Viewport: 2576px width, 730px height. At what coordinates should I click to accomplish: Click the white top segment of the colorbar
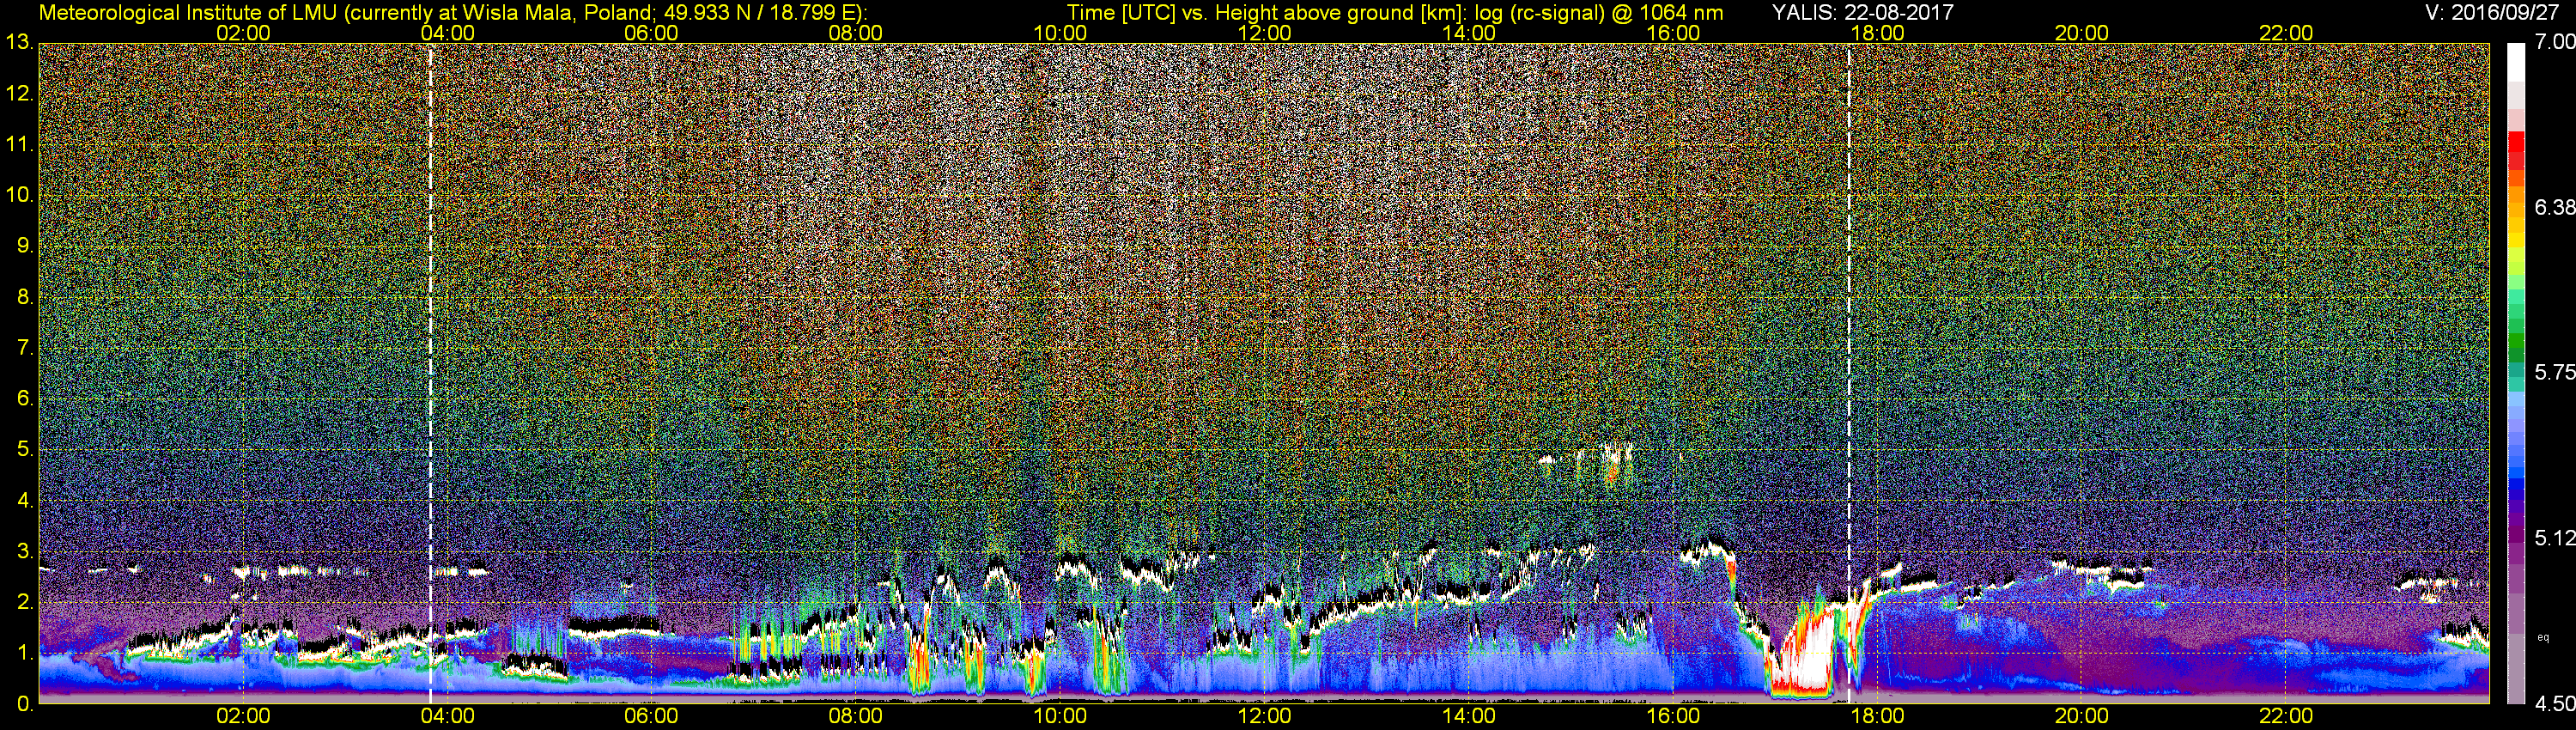[2516, 62]
